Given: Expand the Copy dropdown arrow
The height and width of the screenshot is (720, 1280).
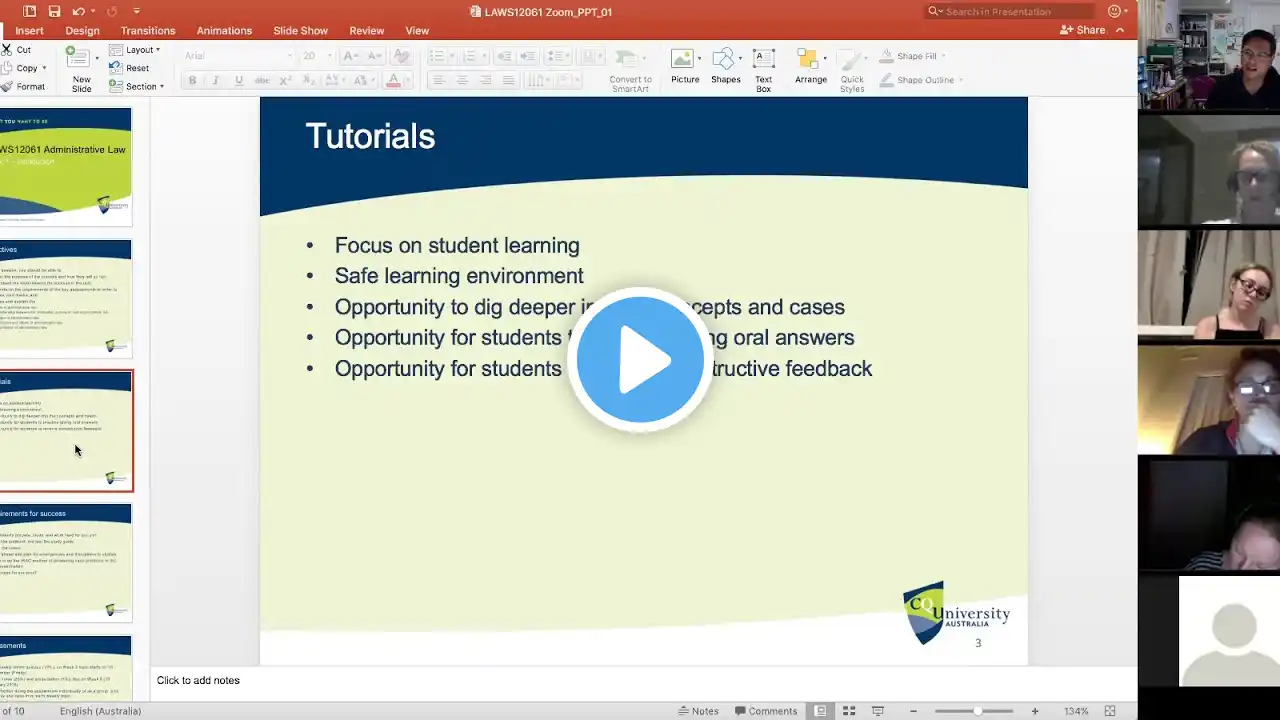Looking at the screenshot, I should 44,68.
